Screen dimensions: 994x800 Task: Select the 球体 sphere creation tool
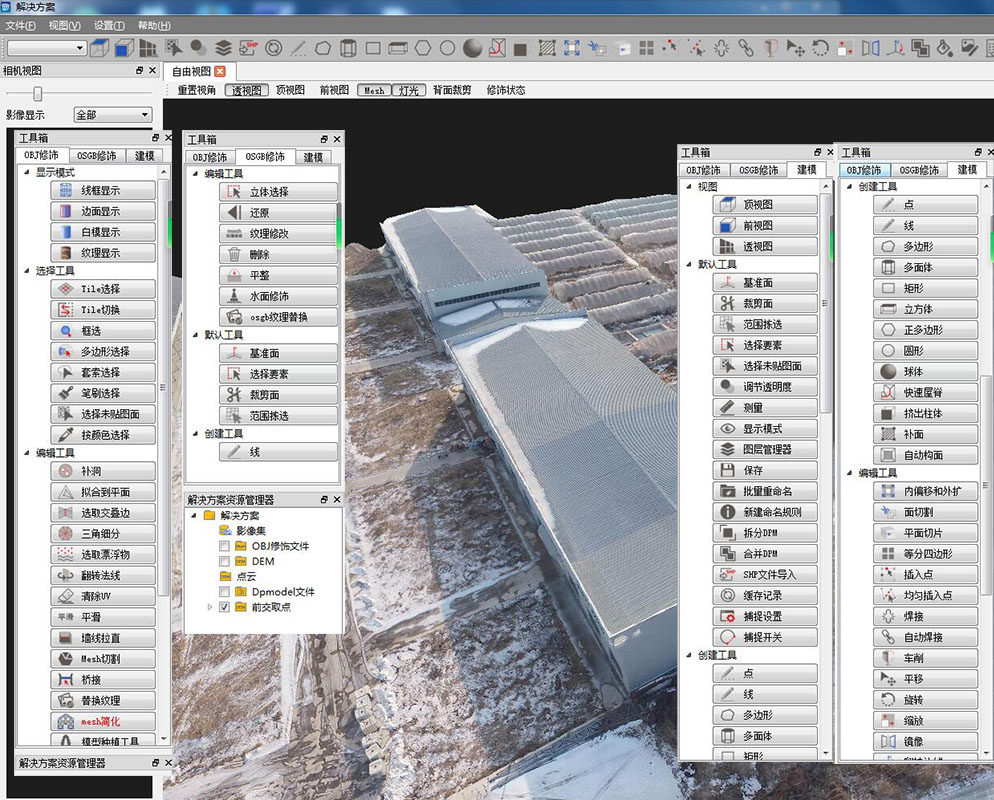(x=924, y=371)
